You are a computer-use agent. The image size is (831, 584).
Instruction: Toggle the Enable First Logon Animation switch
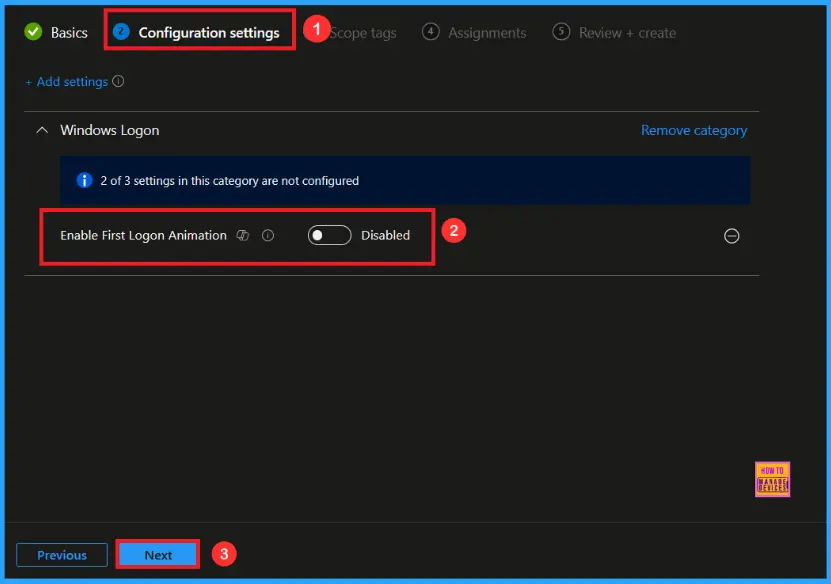329,235
